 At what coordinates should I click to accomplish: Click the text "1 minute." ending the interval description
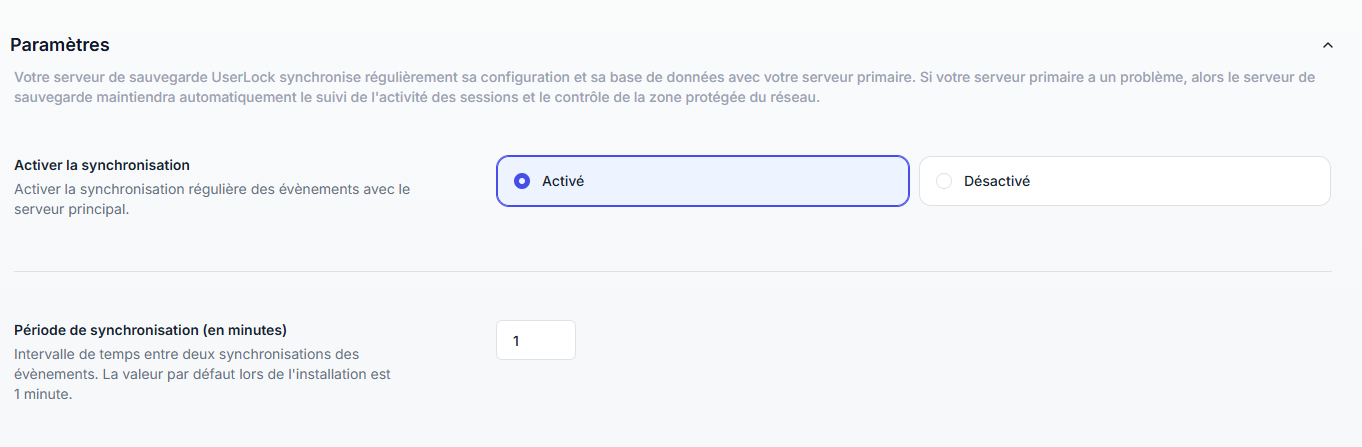[43, 394]
